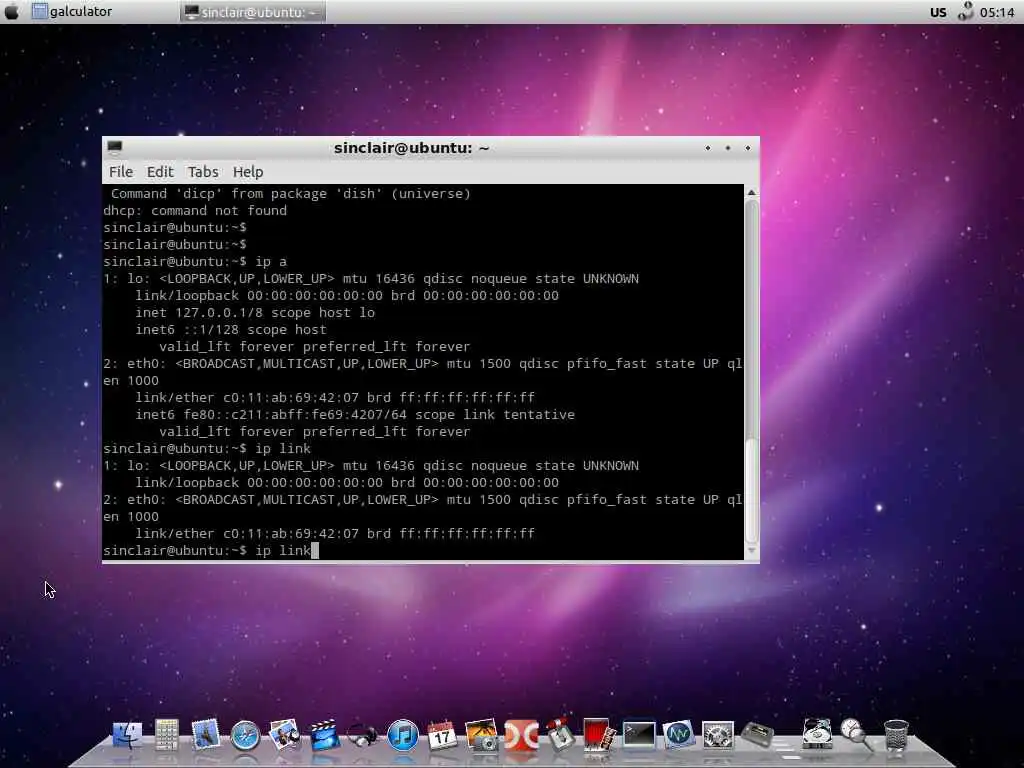Screen dimensions: 1024x768
Task: Click the headphones icon in the dock
Action: click(362, 736)
